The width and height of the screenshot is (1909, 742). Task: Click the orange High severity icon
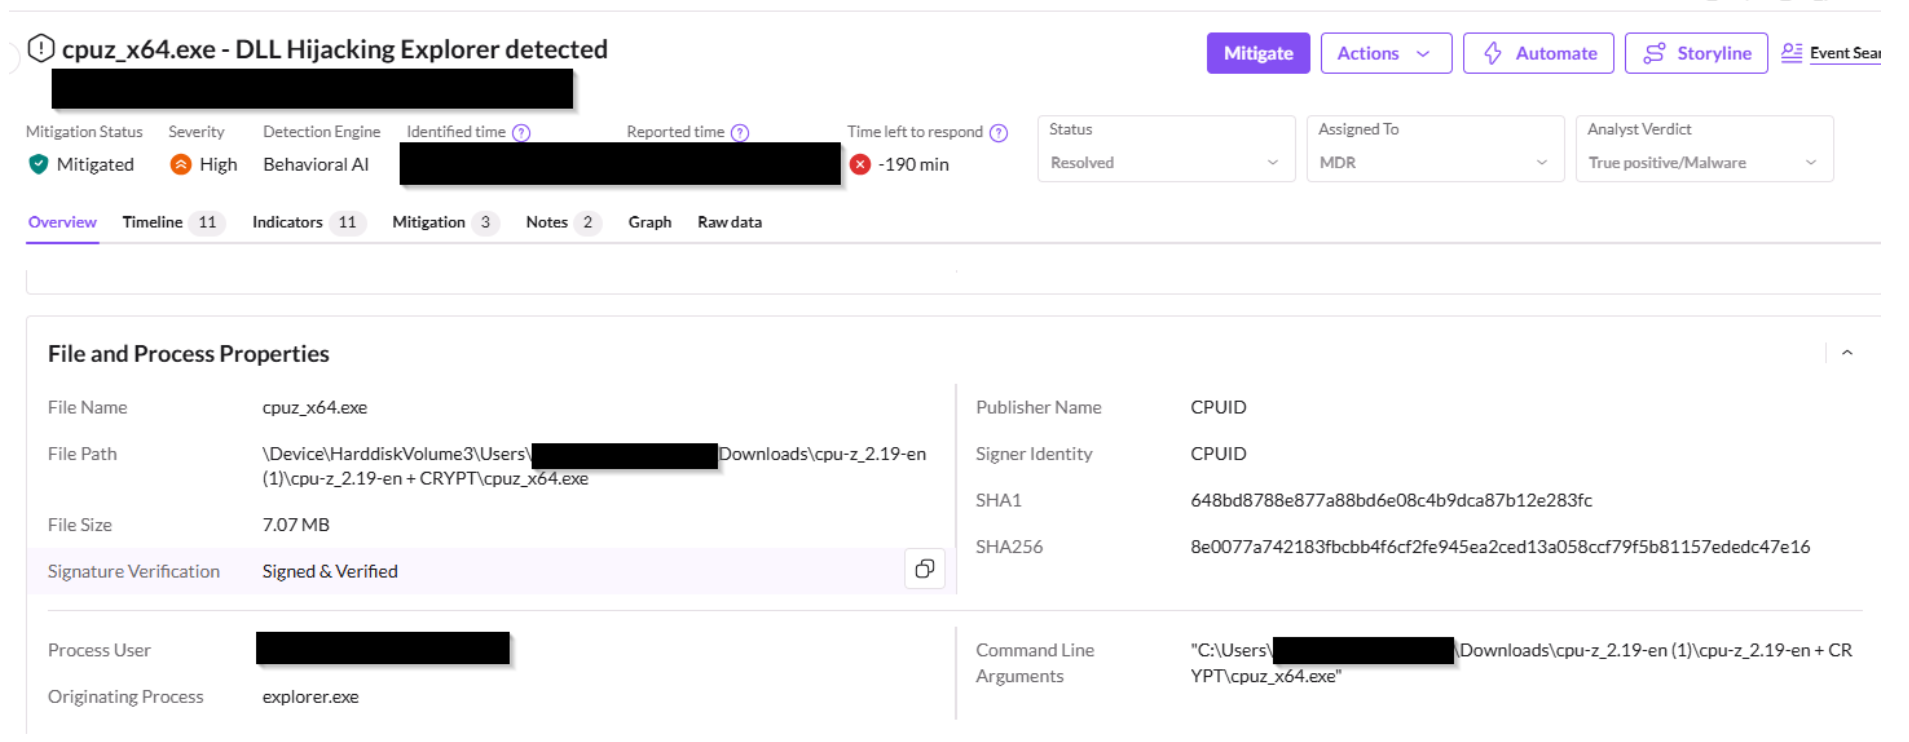coord(181,164)
